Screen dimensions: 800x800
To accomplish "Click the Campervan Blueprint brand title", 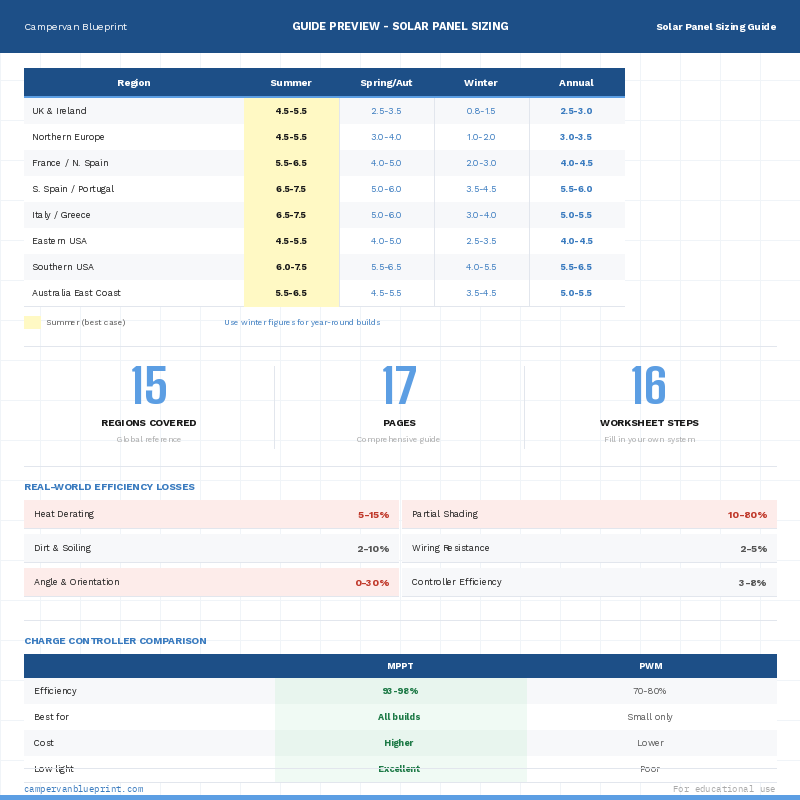I will (75, 27).
